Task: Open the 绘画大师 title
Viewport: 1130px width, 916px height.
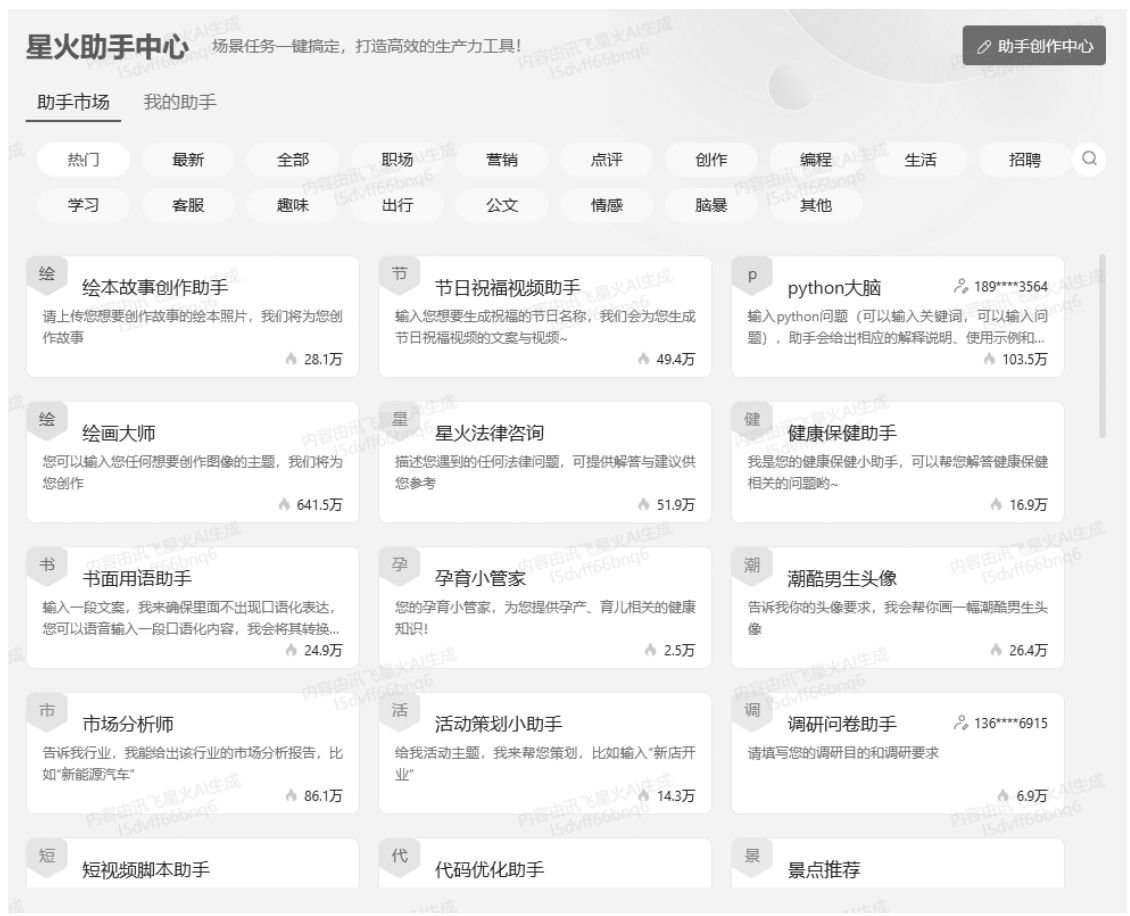Action: tap(118, 434)
